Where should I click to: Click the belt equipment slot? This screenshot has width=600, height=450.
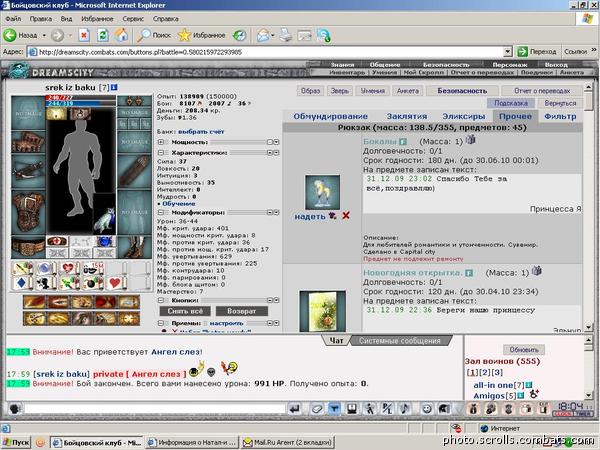coord(28,247)
